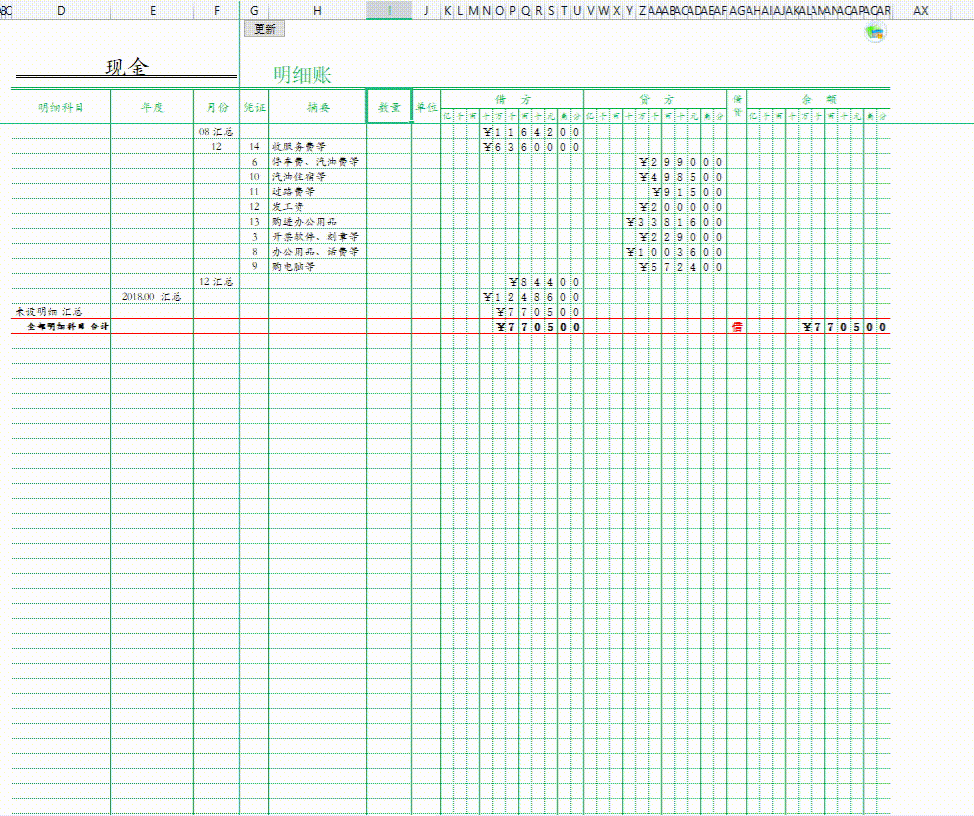The width and height of the screenshot is (974, 816).
Task: Click the 发工资 summary cell
Action: (317, 207)
